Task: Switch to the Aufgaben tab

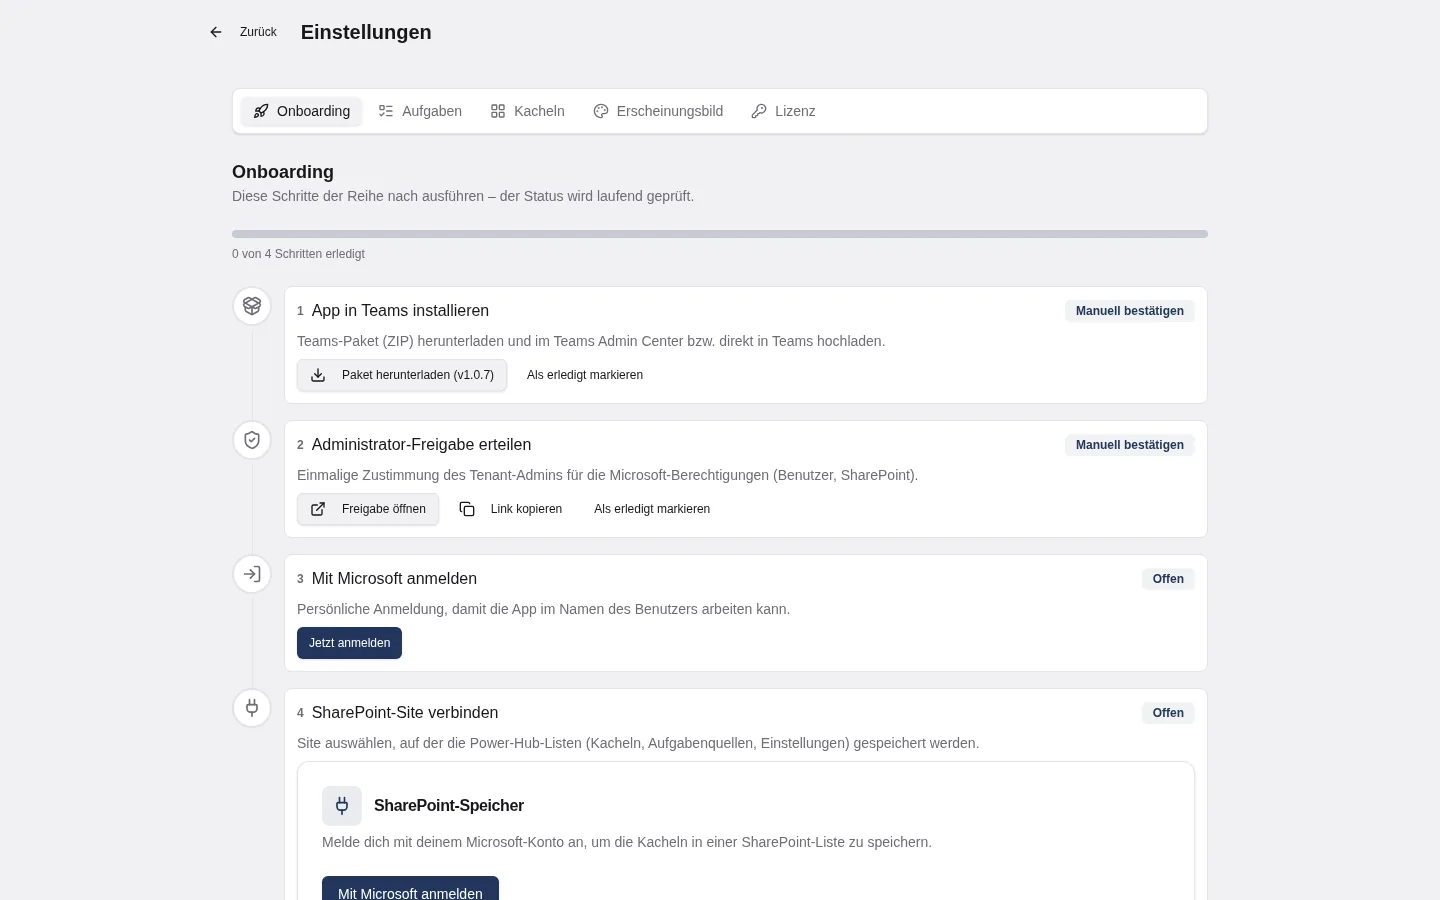Action: coord(420,111)
